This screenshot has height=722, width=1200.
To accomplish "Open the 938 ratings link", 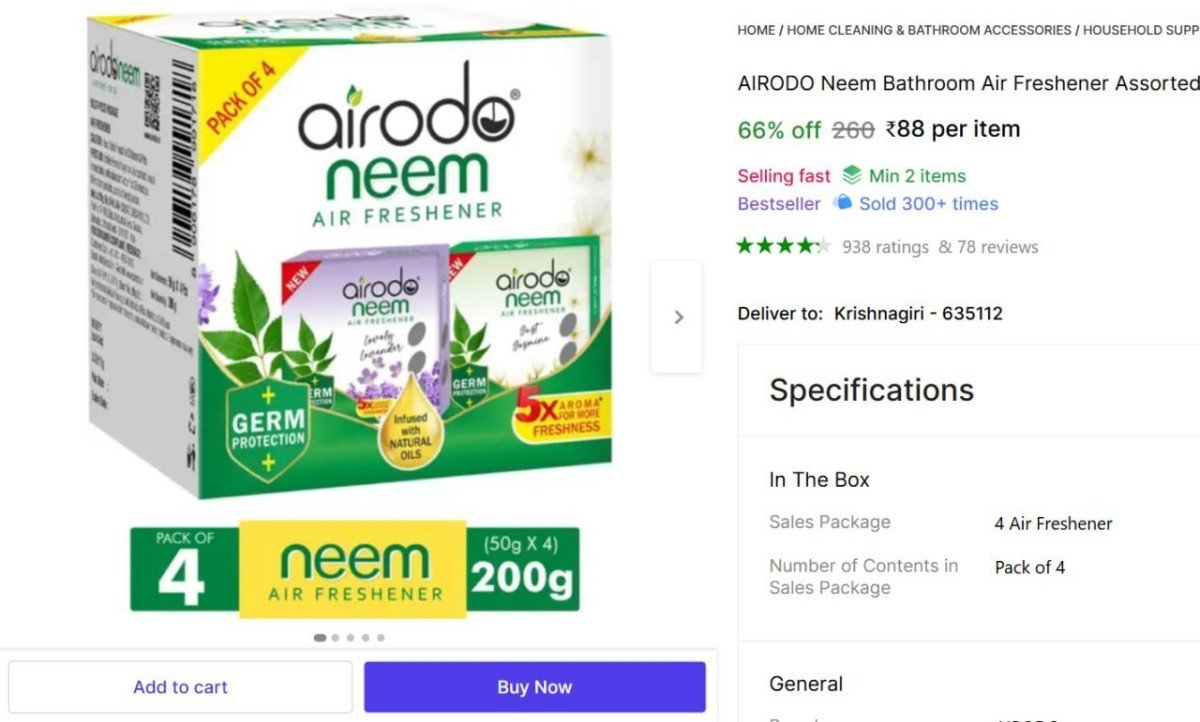I will pos(888,246).
